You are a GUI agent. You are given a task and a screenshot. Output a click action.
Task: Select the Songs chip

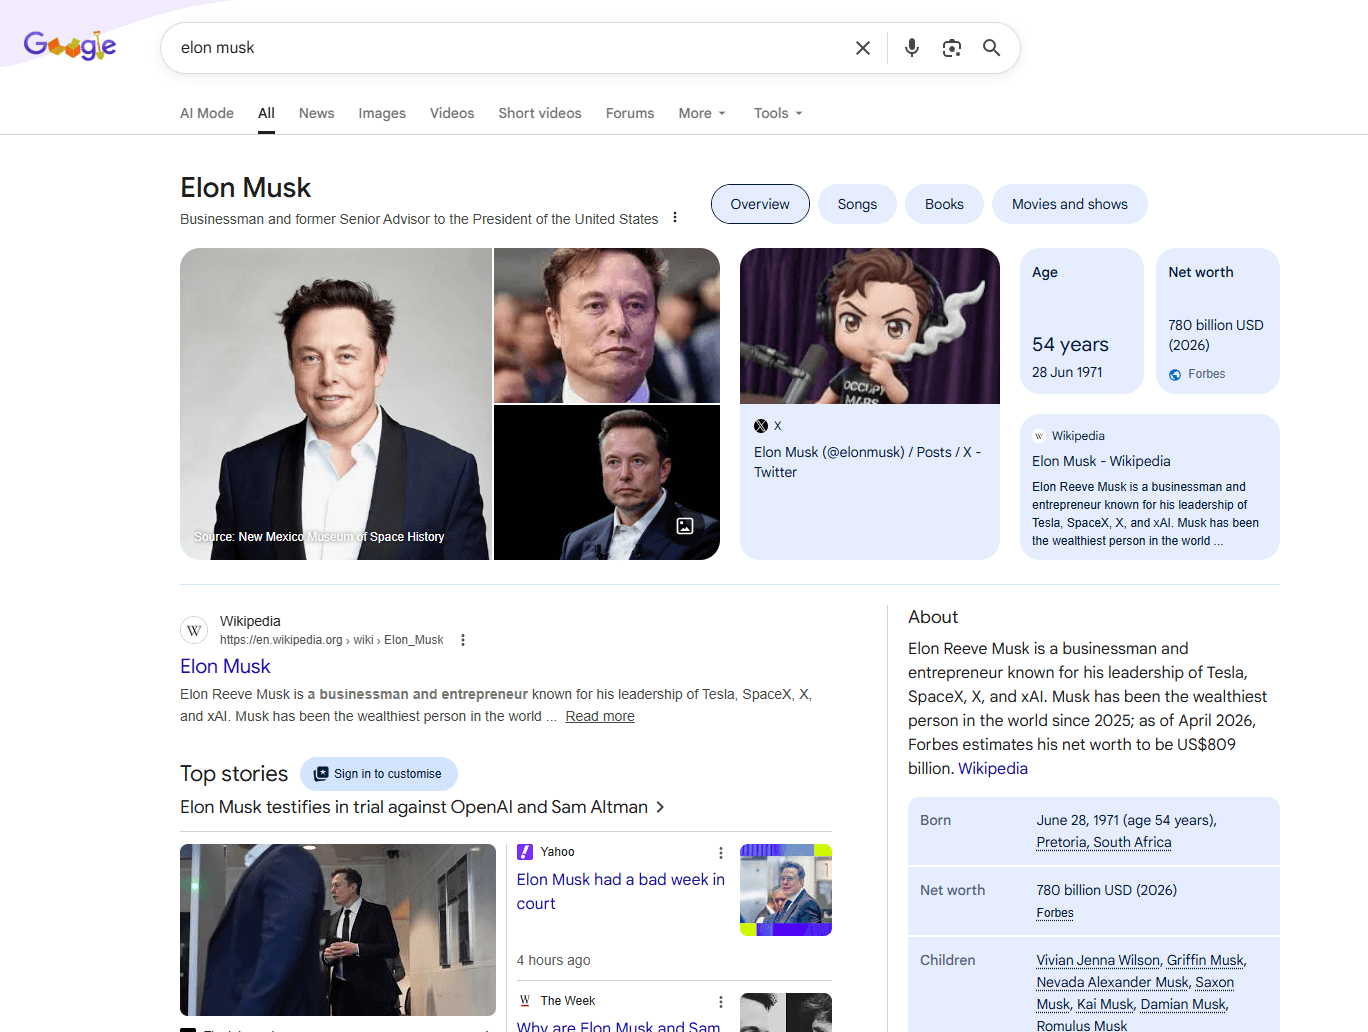tap(857, 204)
